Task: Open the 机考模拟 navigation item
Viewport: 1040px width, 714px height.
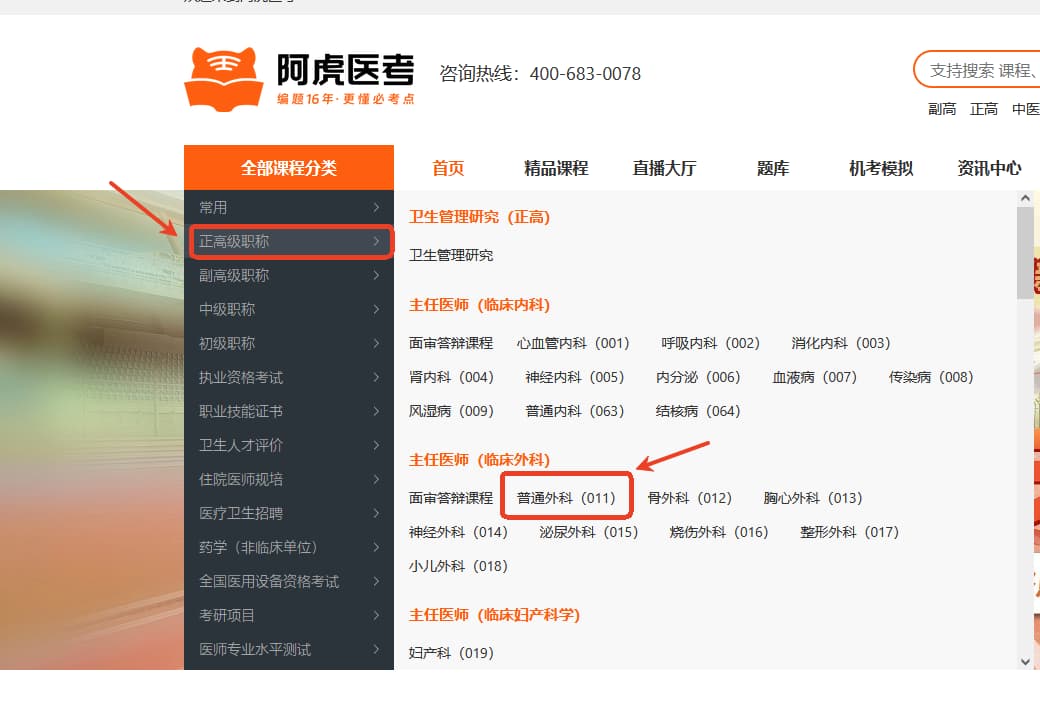Action: [x=881, y=168]
